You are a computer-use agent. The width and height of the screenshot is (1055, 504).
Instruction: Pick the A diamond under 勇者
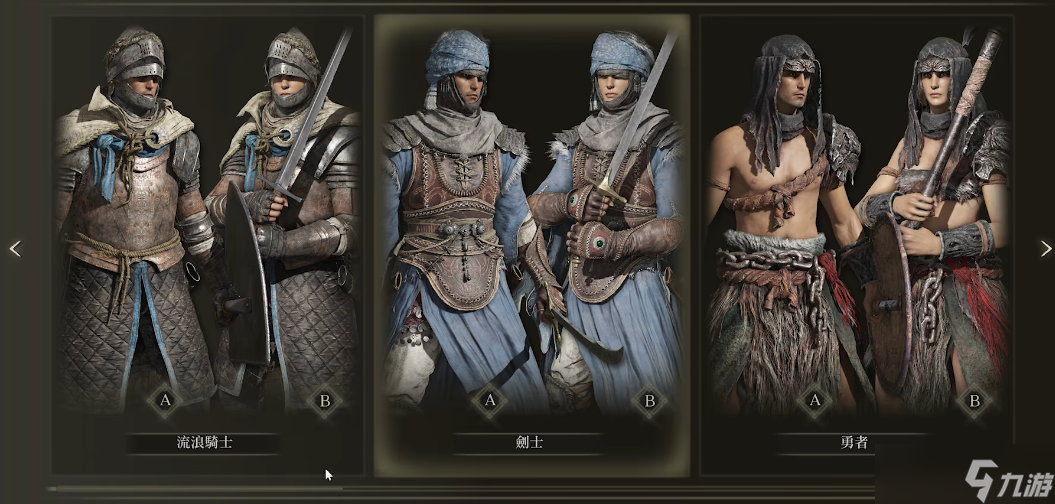point(815,401)
